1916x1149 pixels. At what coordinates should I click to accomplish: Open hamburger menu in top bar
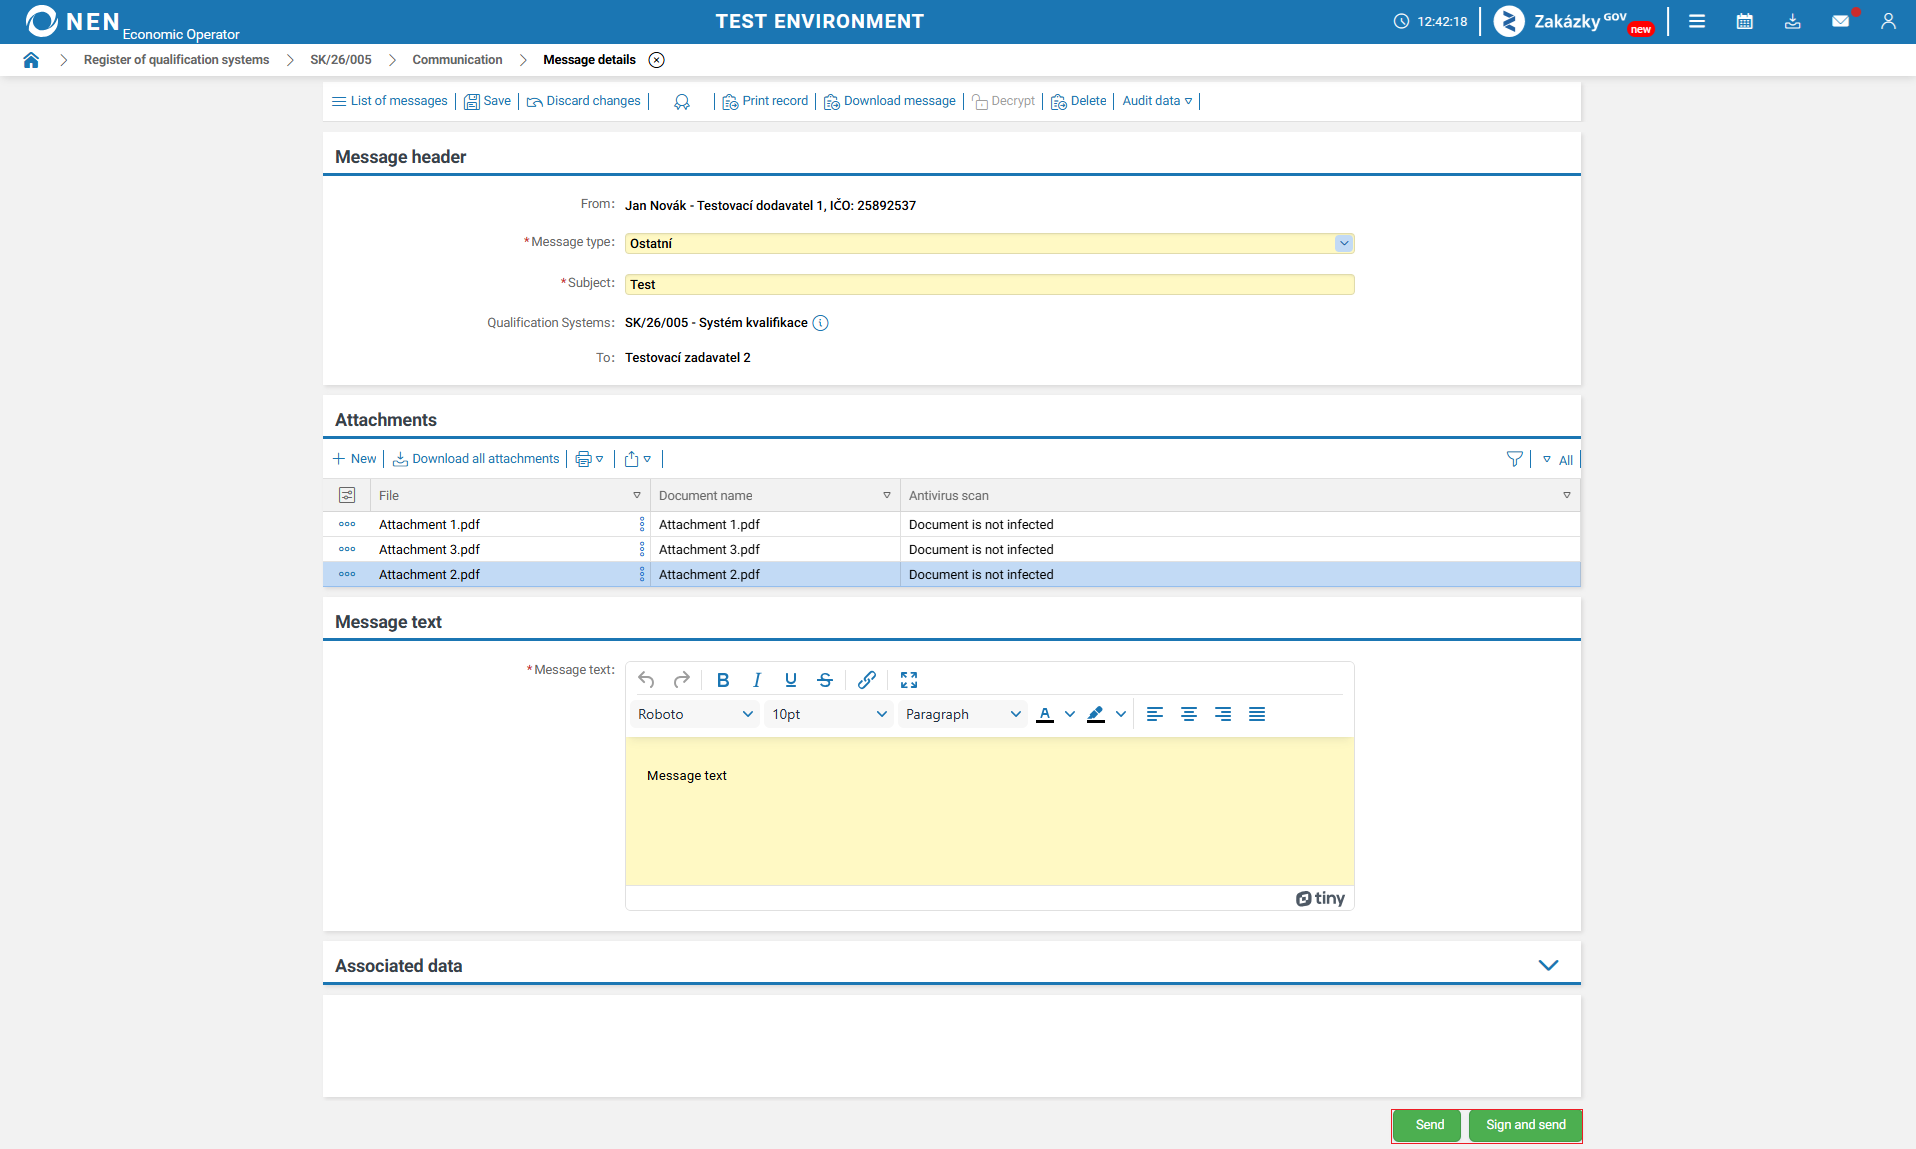[x=1697, y=21]
